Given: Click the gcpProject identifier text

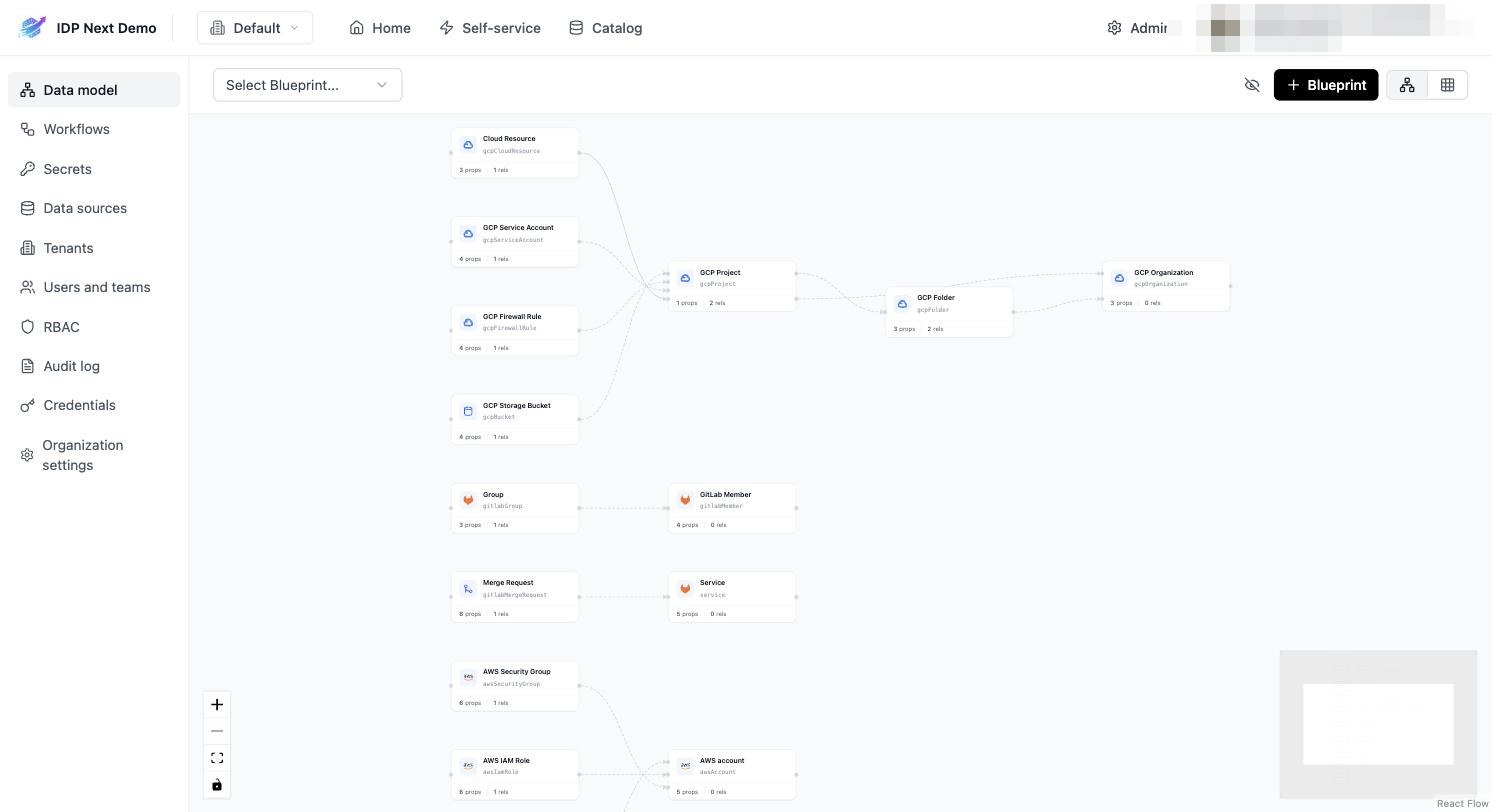Looking at the screenshot, I should click(718, 284).
